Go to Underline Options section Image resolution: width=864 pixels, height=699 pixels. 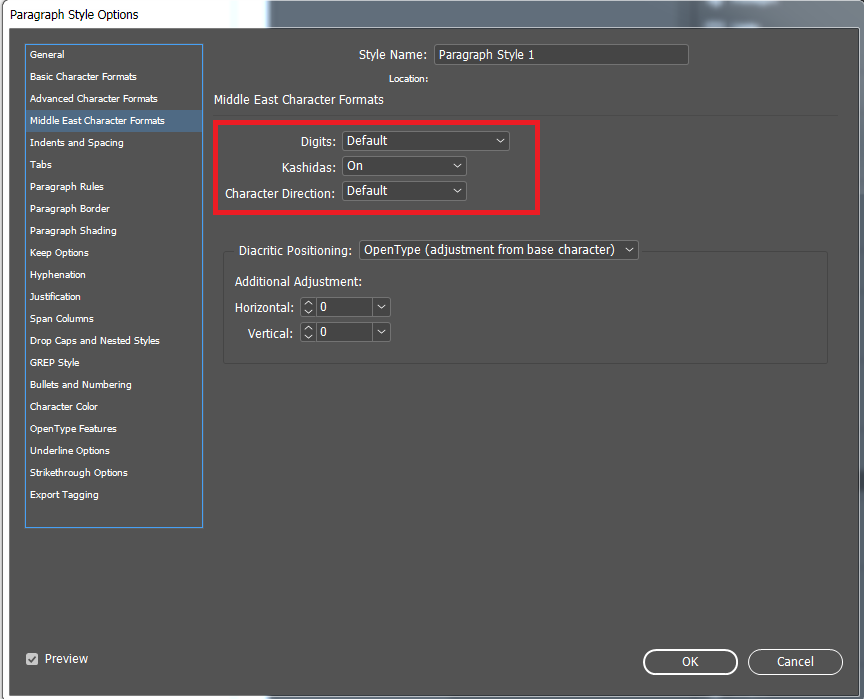coord(114,451)
